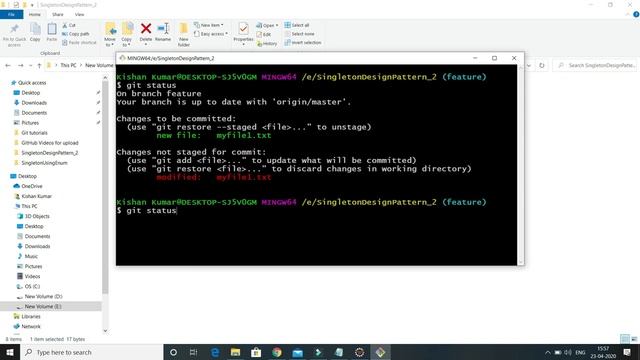
Task: Open Task View on the taskbar
Action: 193,352
